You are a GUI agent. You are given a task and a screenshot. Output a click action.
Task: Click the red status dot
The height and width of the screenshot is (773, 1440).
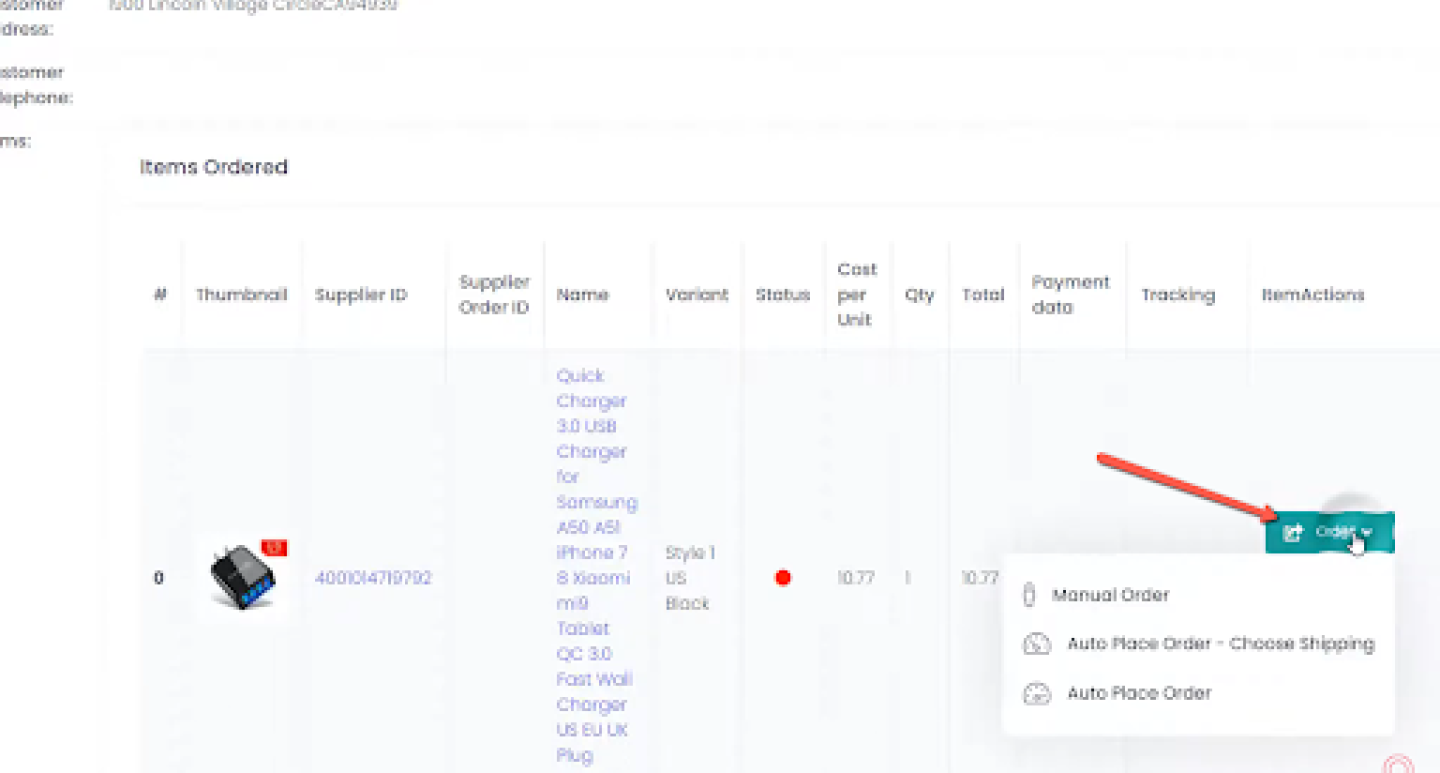pyautogui.click(x=783, y=578)
